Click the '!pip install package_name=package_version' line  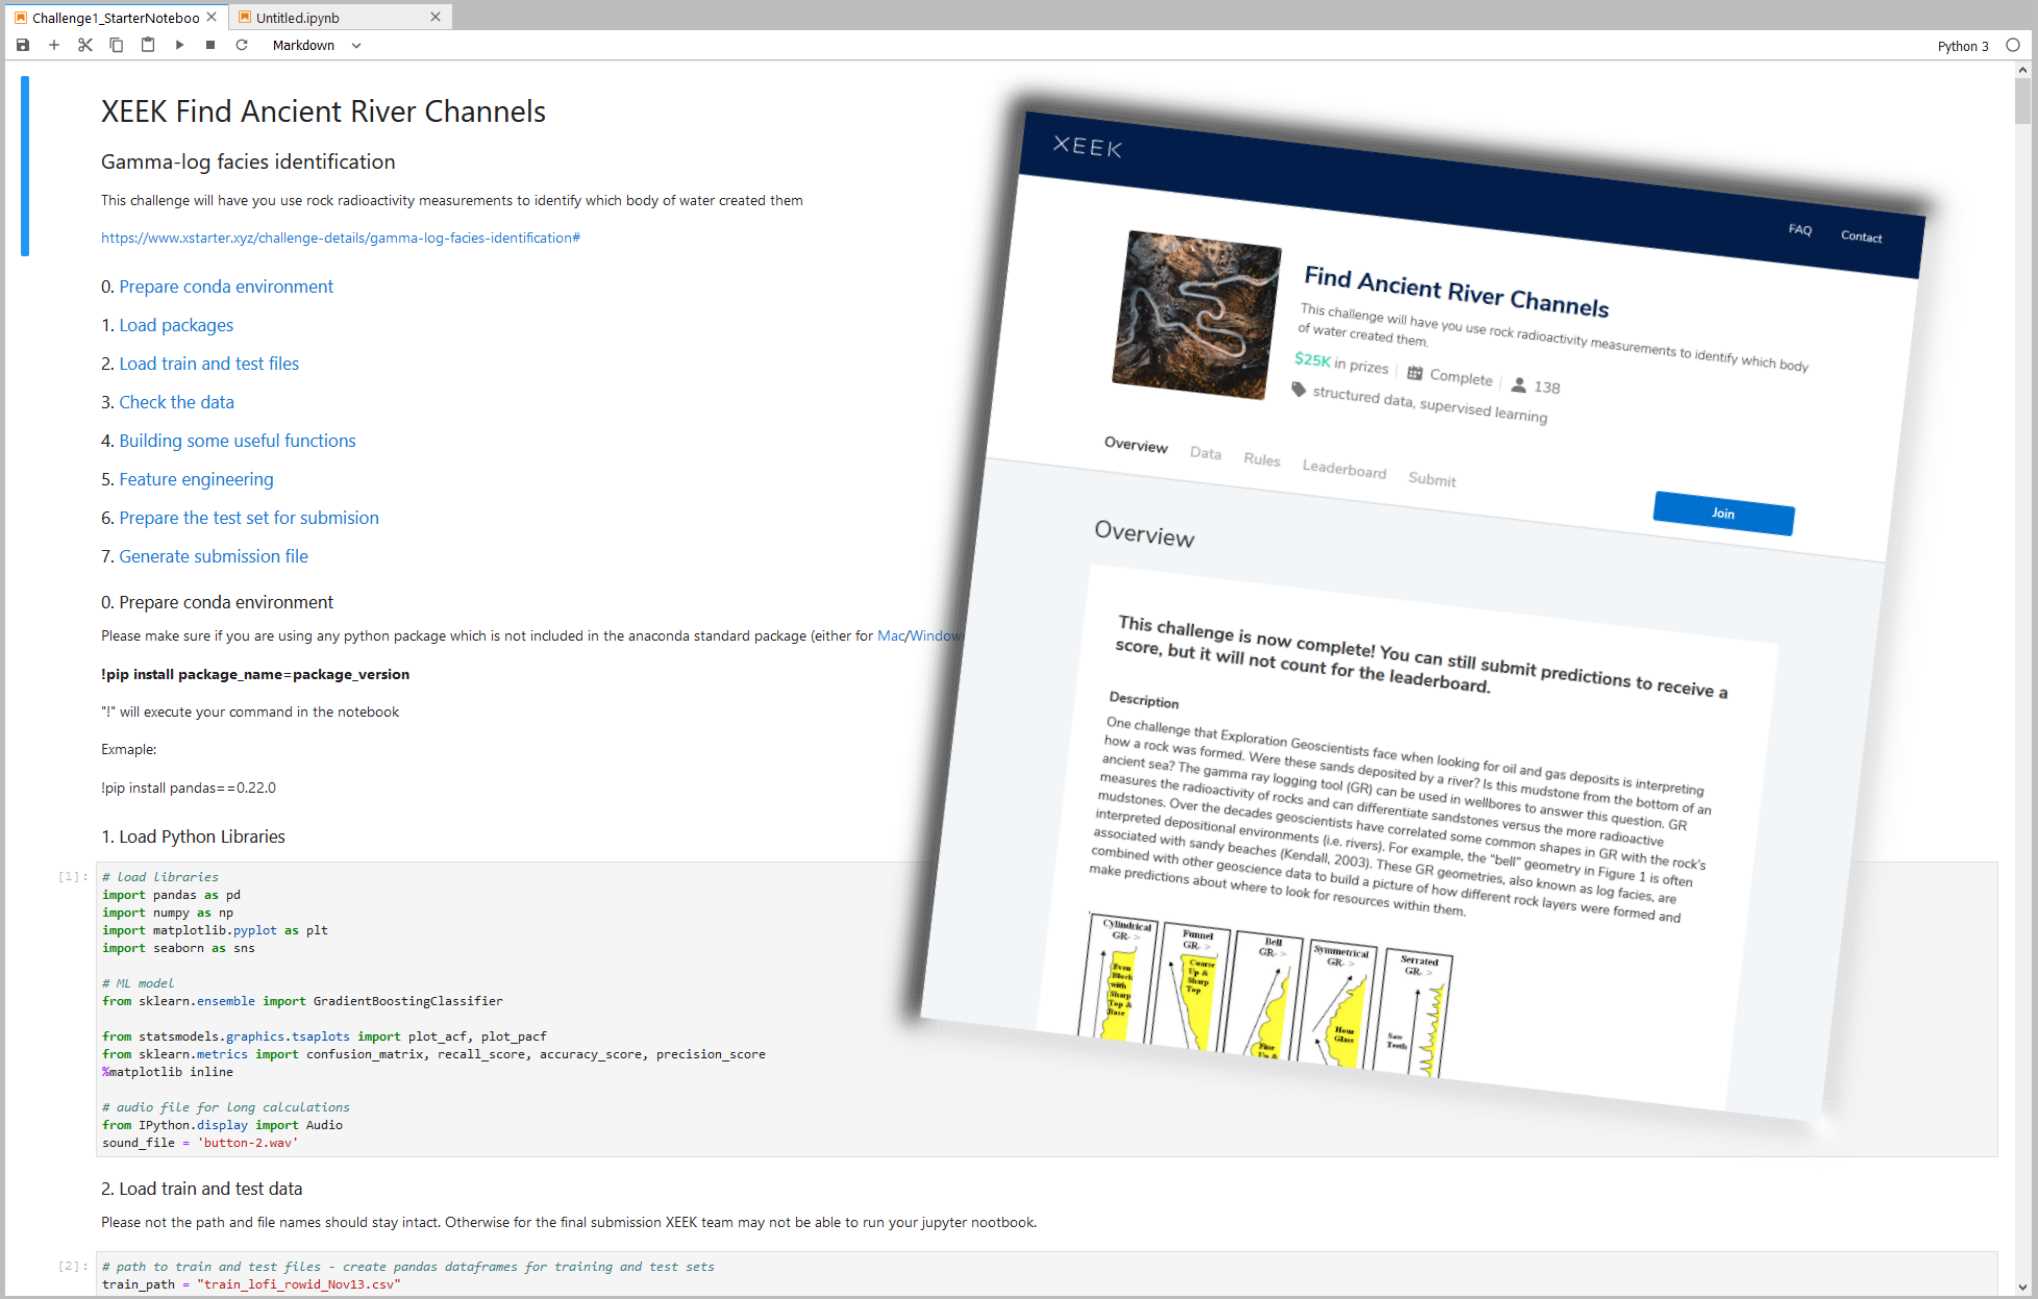point(255,674)
